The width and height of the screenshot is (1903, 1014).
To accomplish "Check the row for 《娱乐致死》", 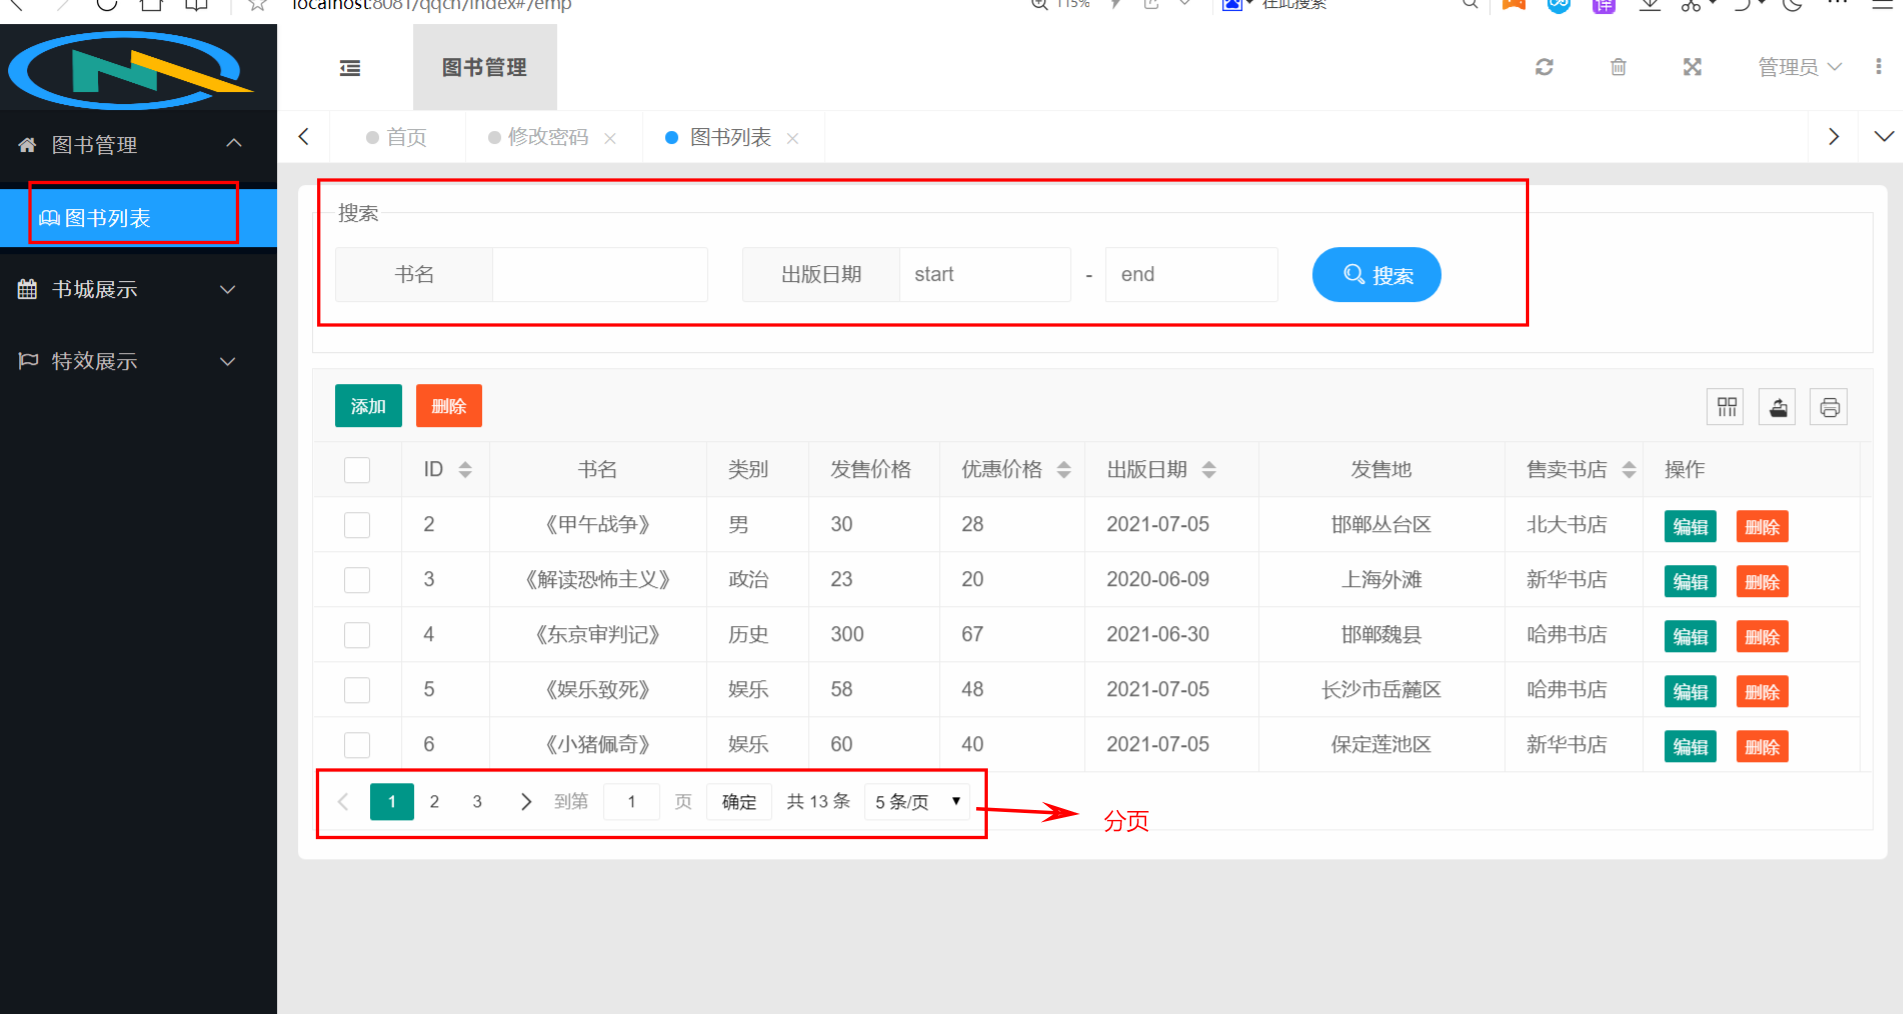I will [357, 690].
